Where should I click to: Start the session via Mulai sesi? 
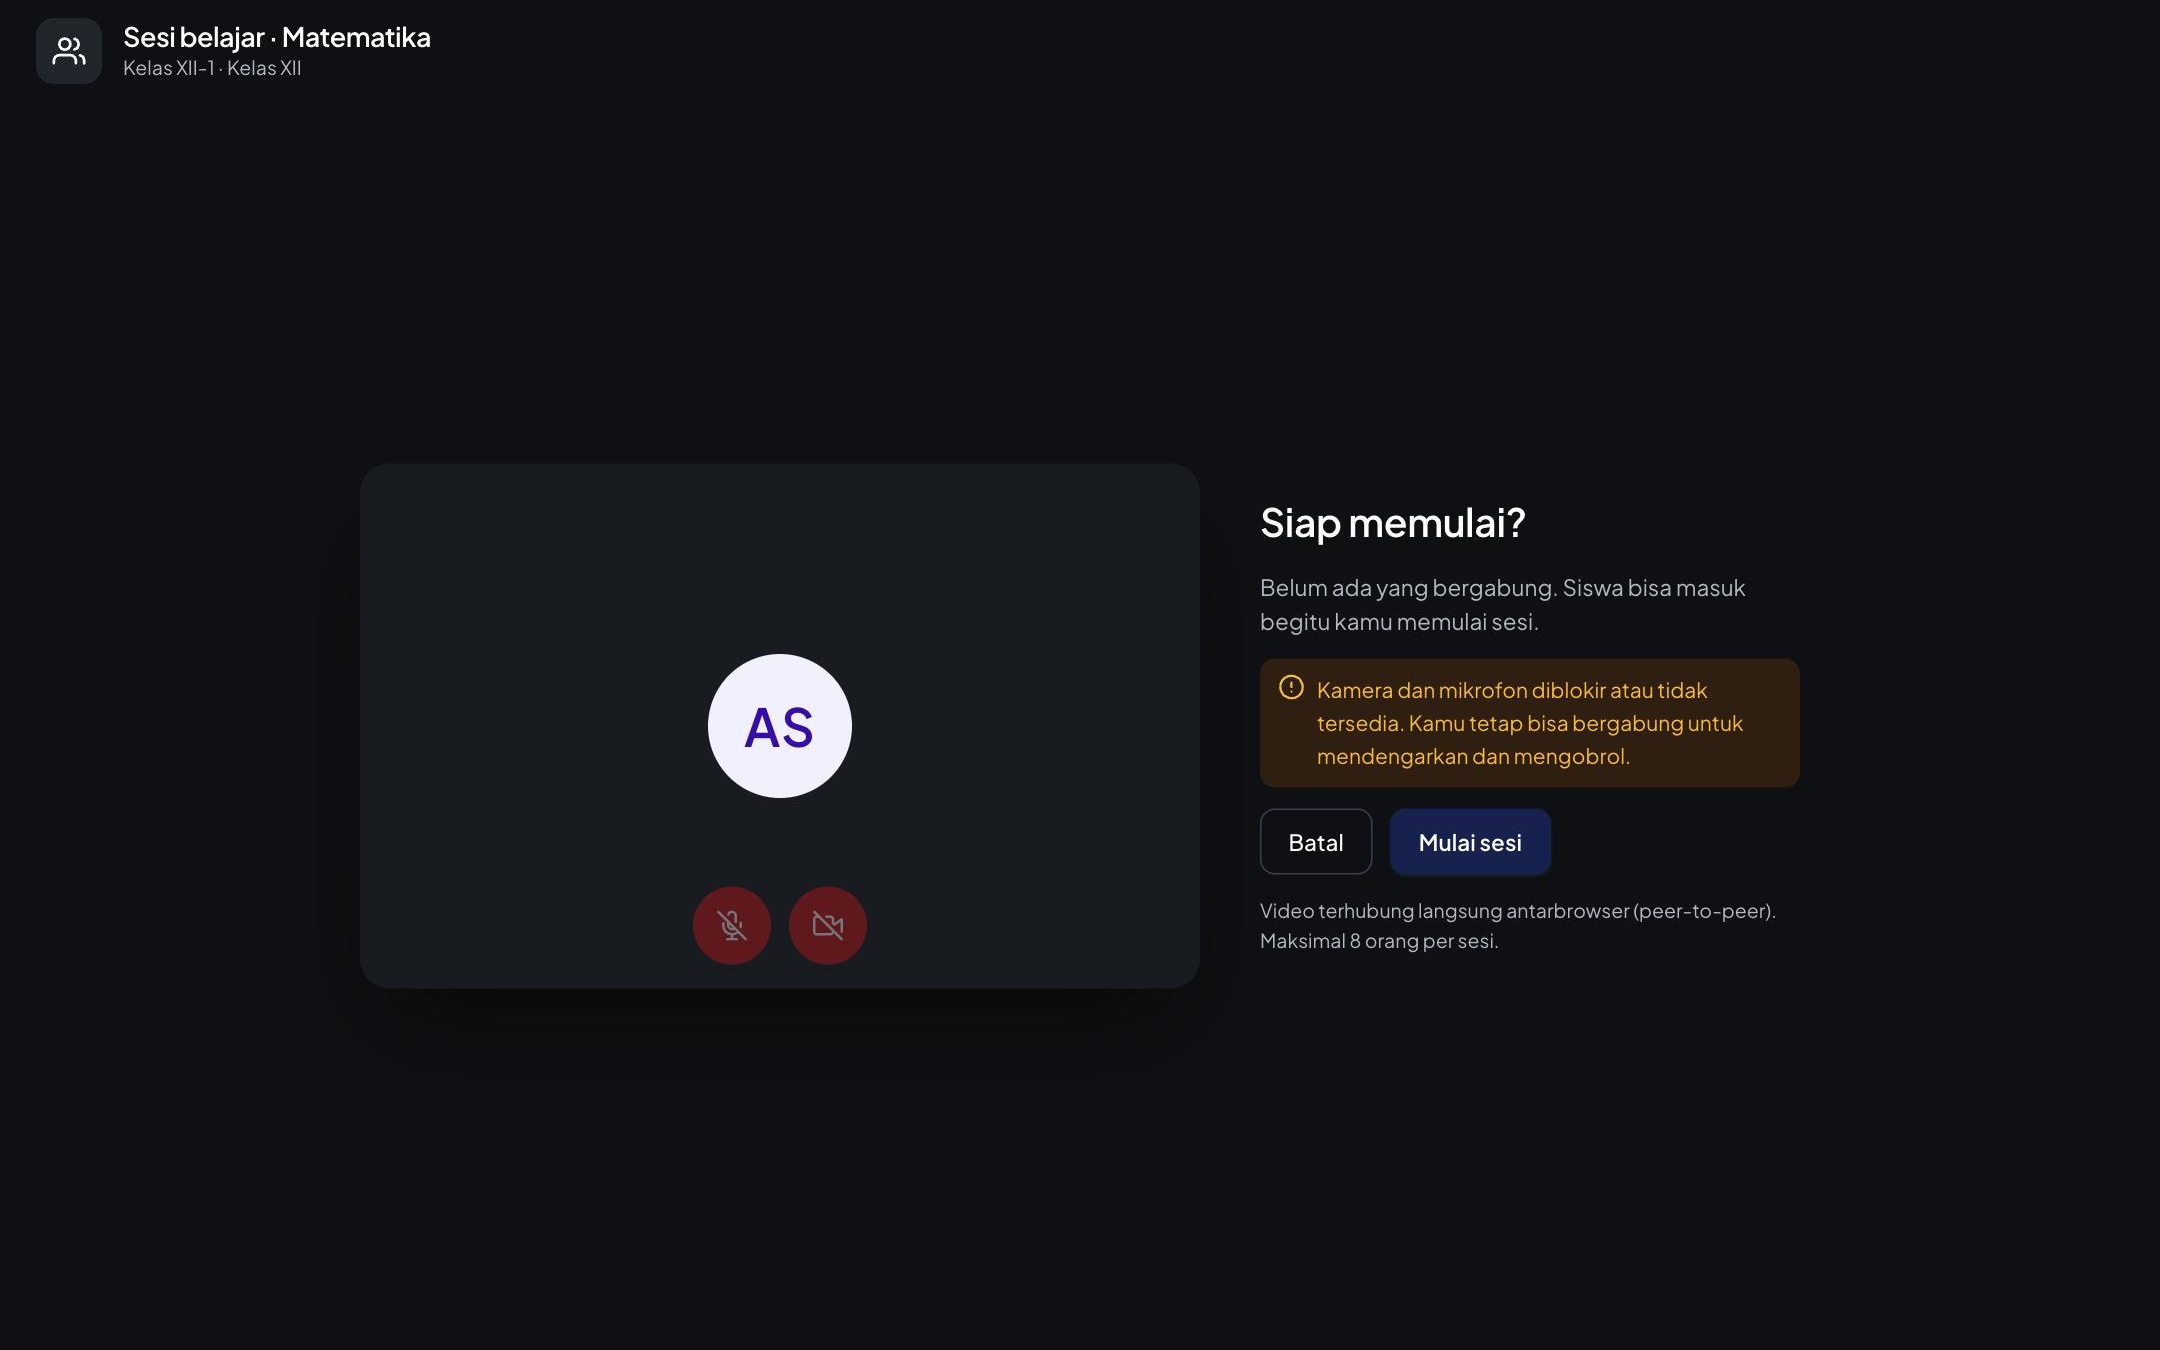(x=1470, y=842)
